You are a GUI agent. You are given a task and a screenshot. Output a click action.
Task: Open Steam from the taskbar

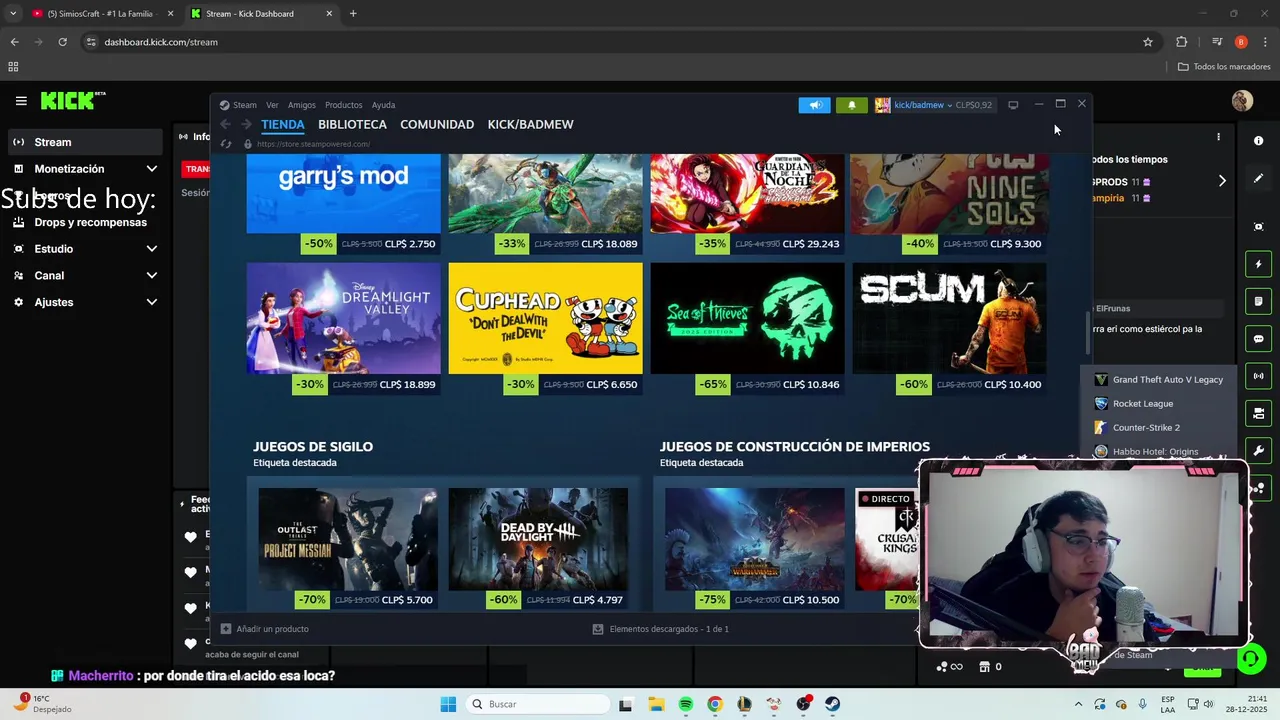pyautogui.click(x=832, y=704)
